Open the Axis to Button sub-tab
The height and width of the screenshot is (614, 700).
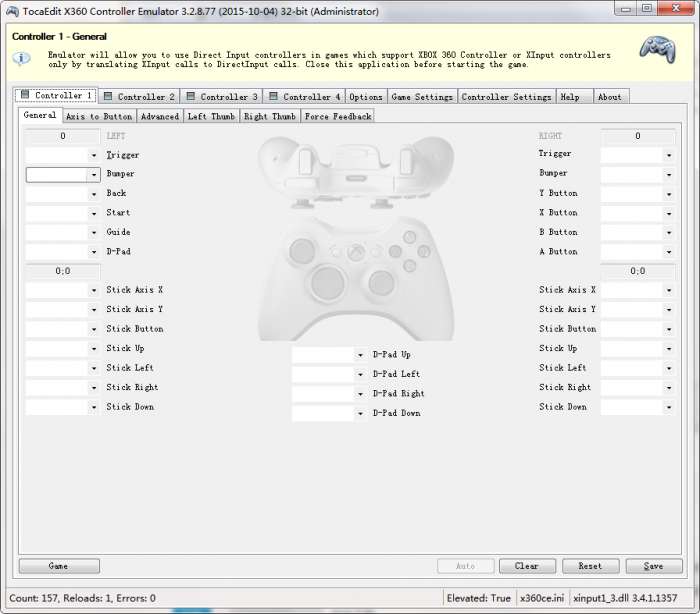click(x=99, y=116)
